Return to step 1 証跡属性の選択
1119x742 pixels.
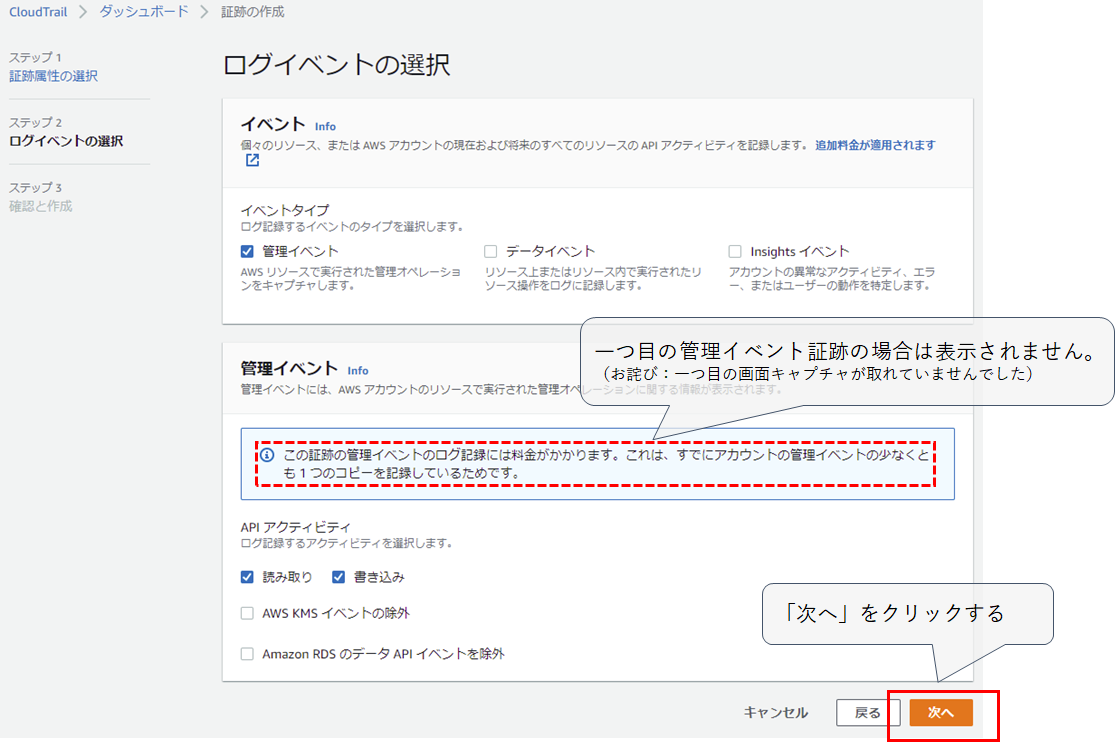pyautogui.click(x=53, y=76)
